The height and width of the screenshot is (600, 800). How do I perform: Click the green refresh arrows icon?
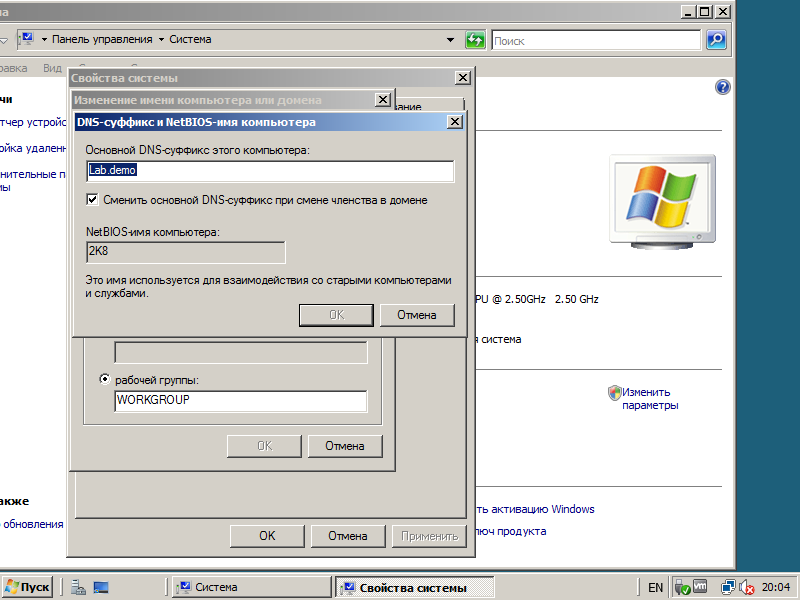(475, 40)
